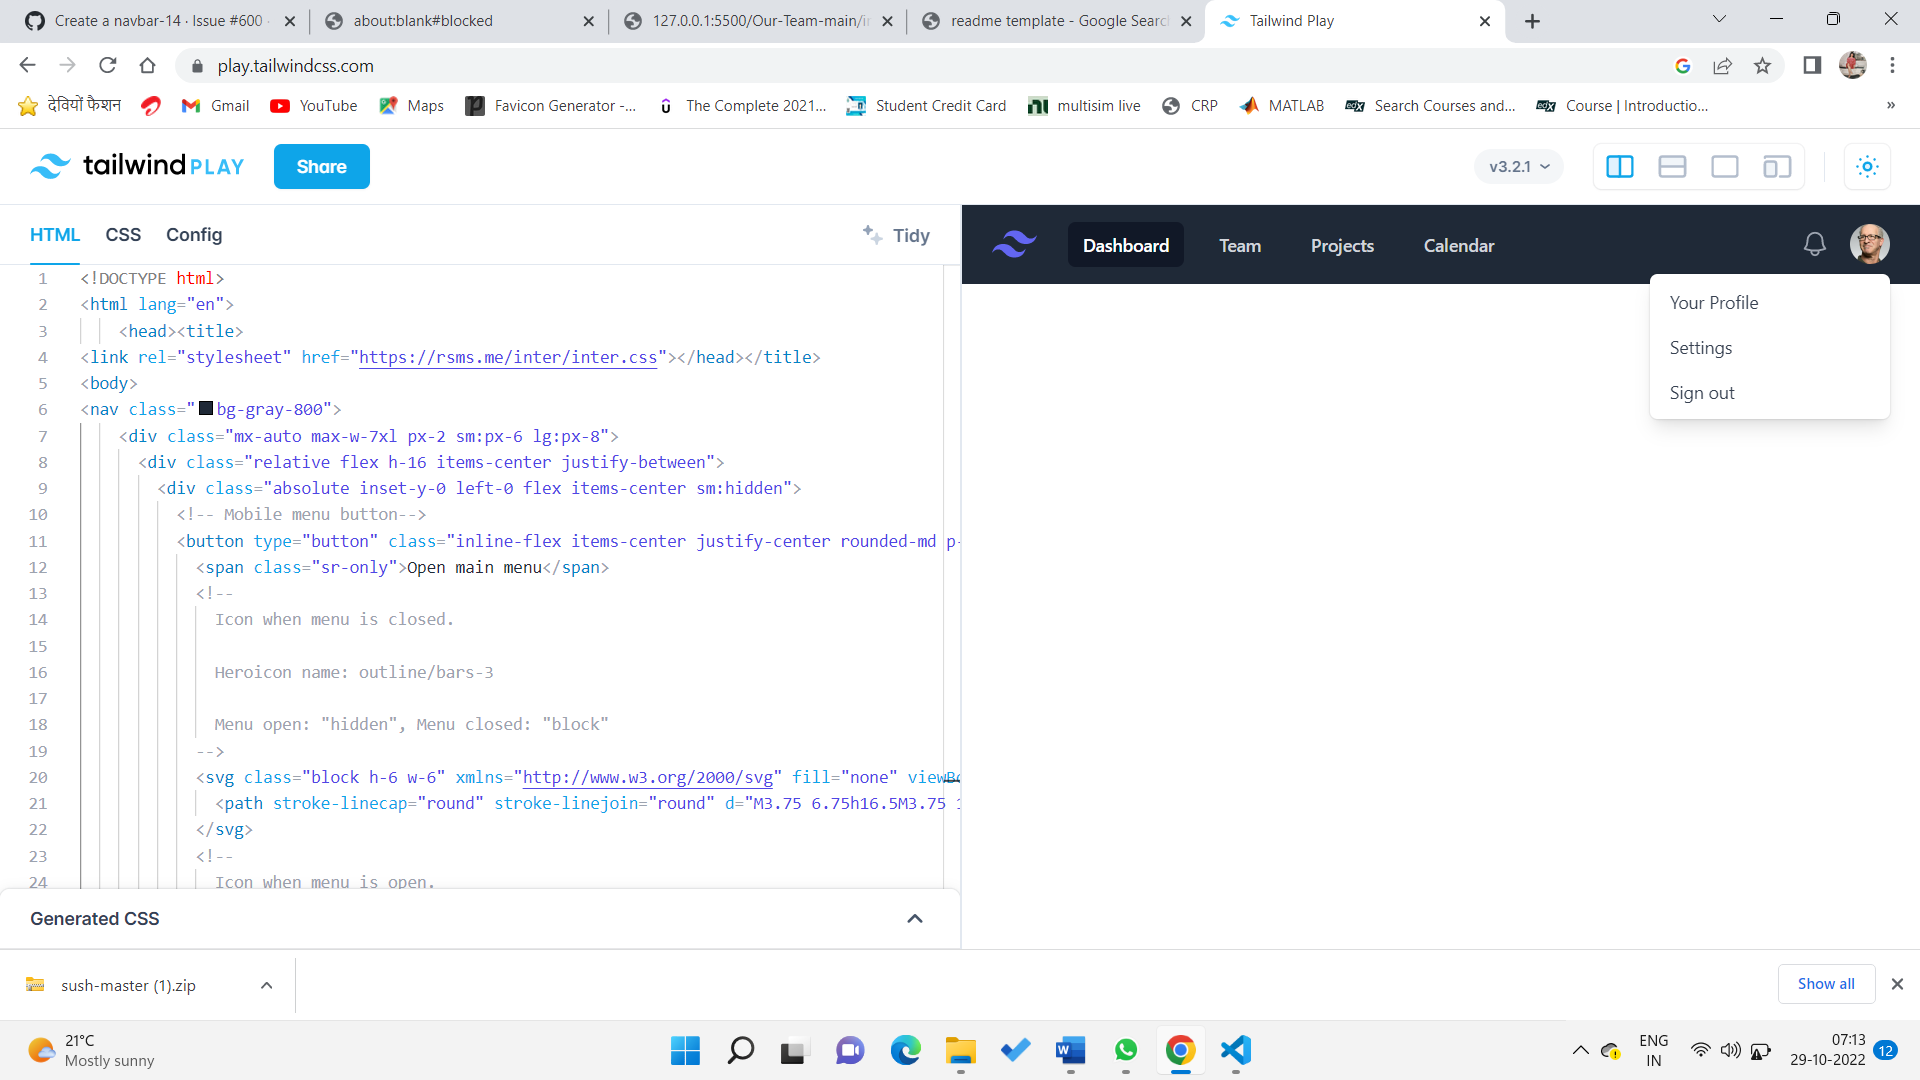The width and height of the screenshot is (1920, 1080).
Task: Switch to the CSS tab
Action: tap(123, 235)
